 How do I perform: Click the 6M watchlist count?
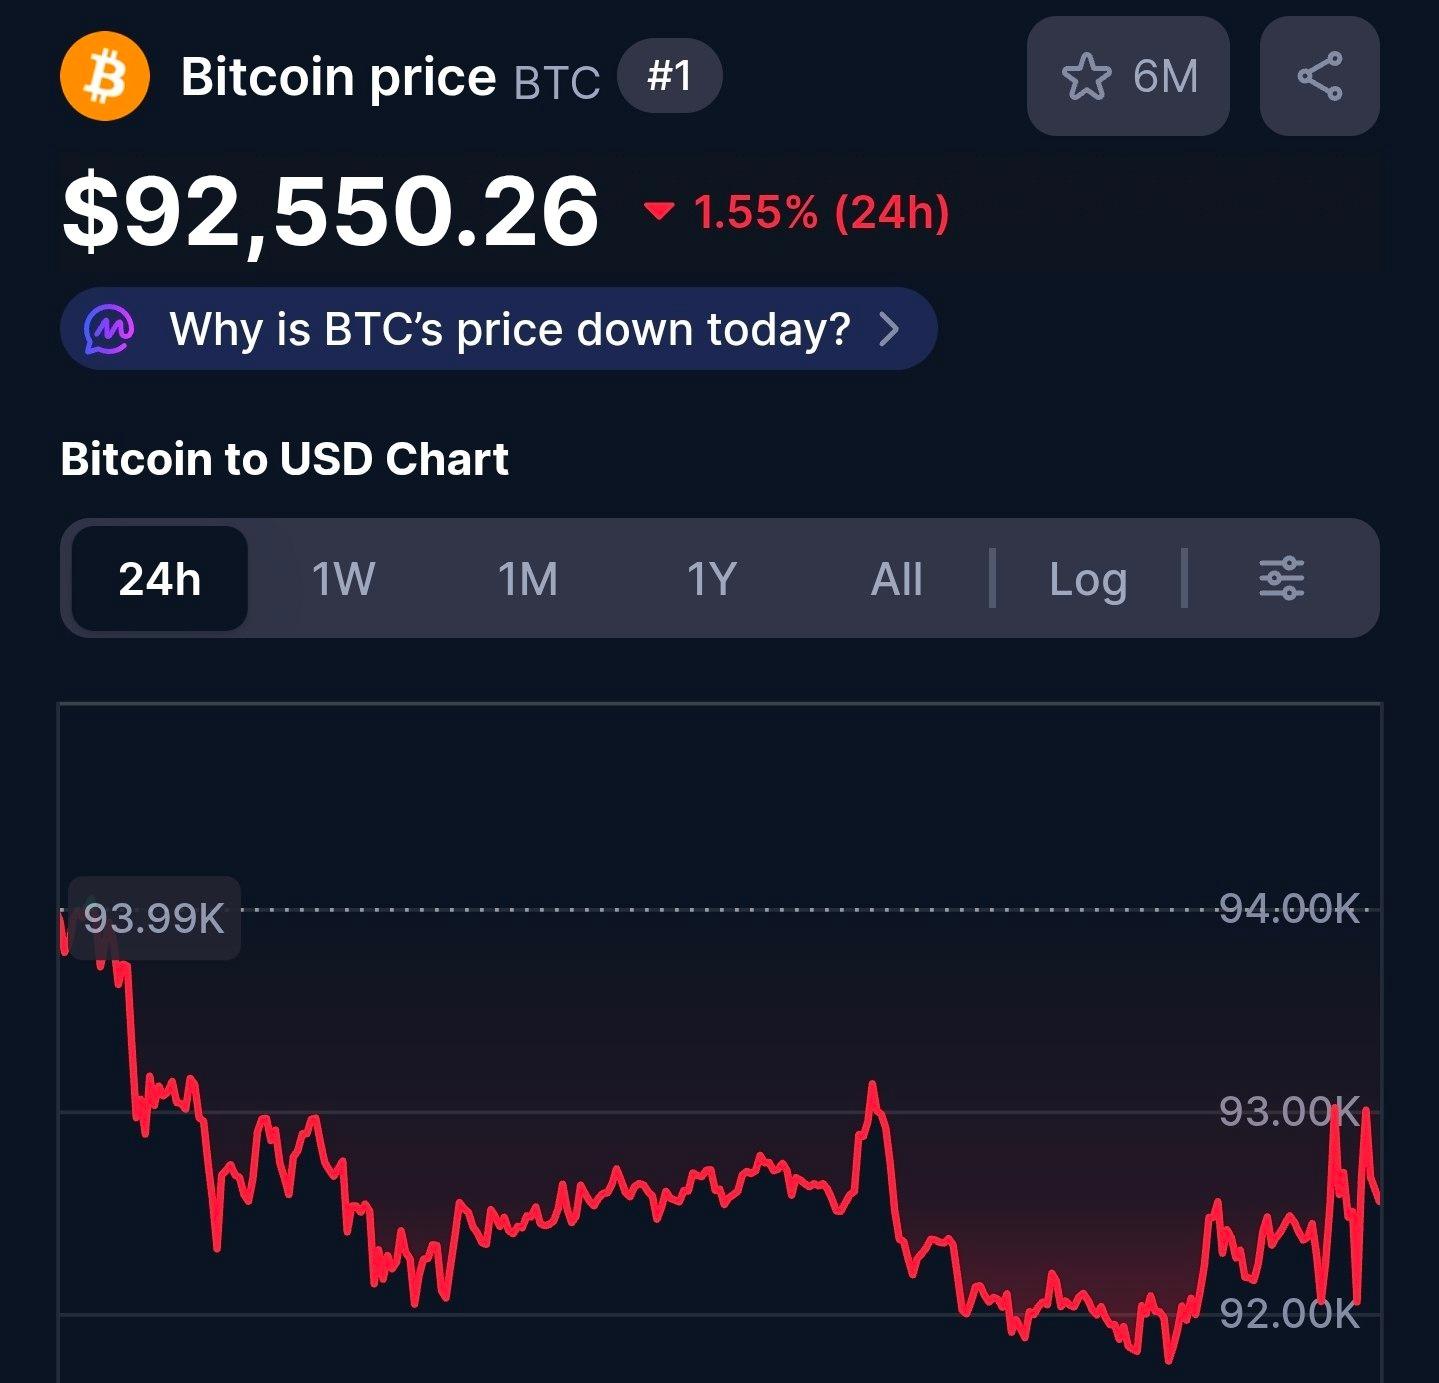click(1165, 77)
